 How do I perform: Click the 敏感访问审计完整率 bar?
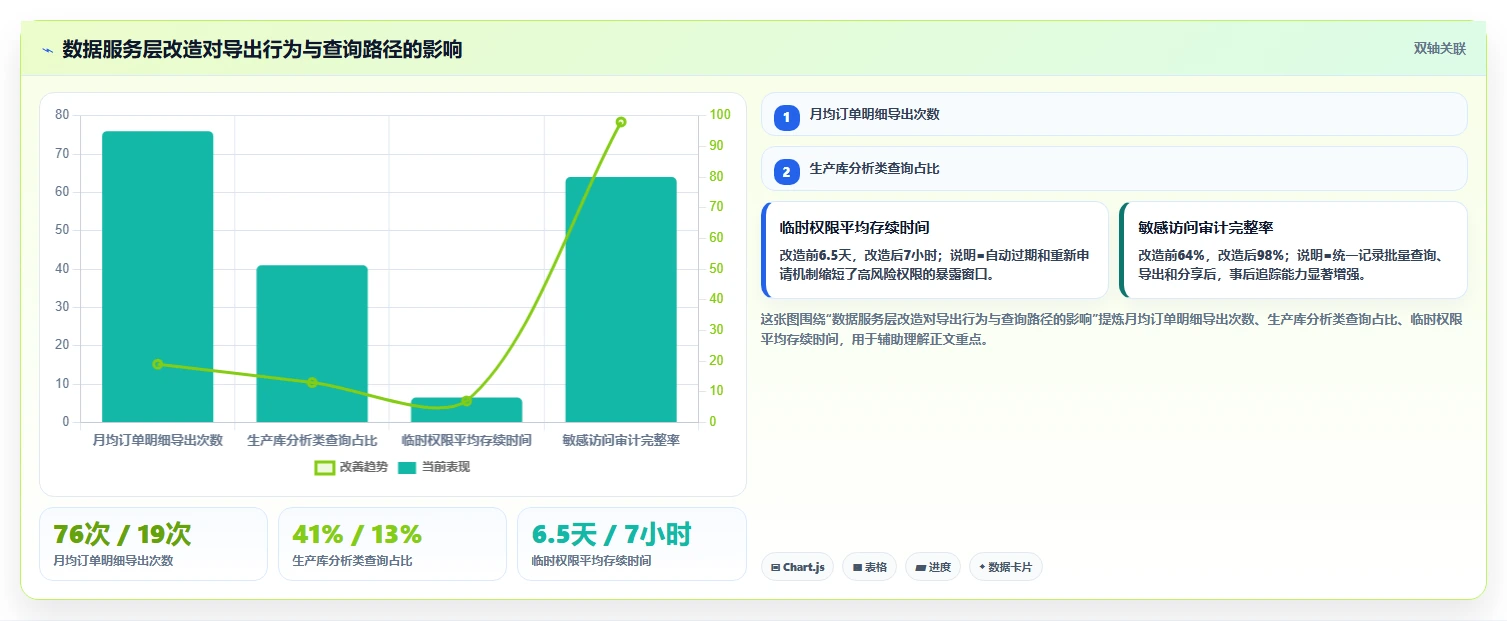pyautogui.click(x=621, y=300)
